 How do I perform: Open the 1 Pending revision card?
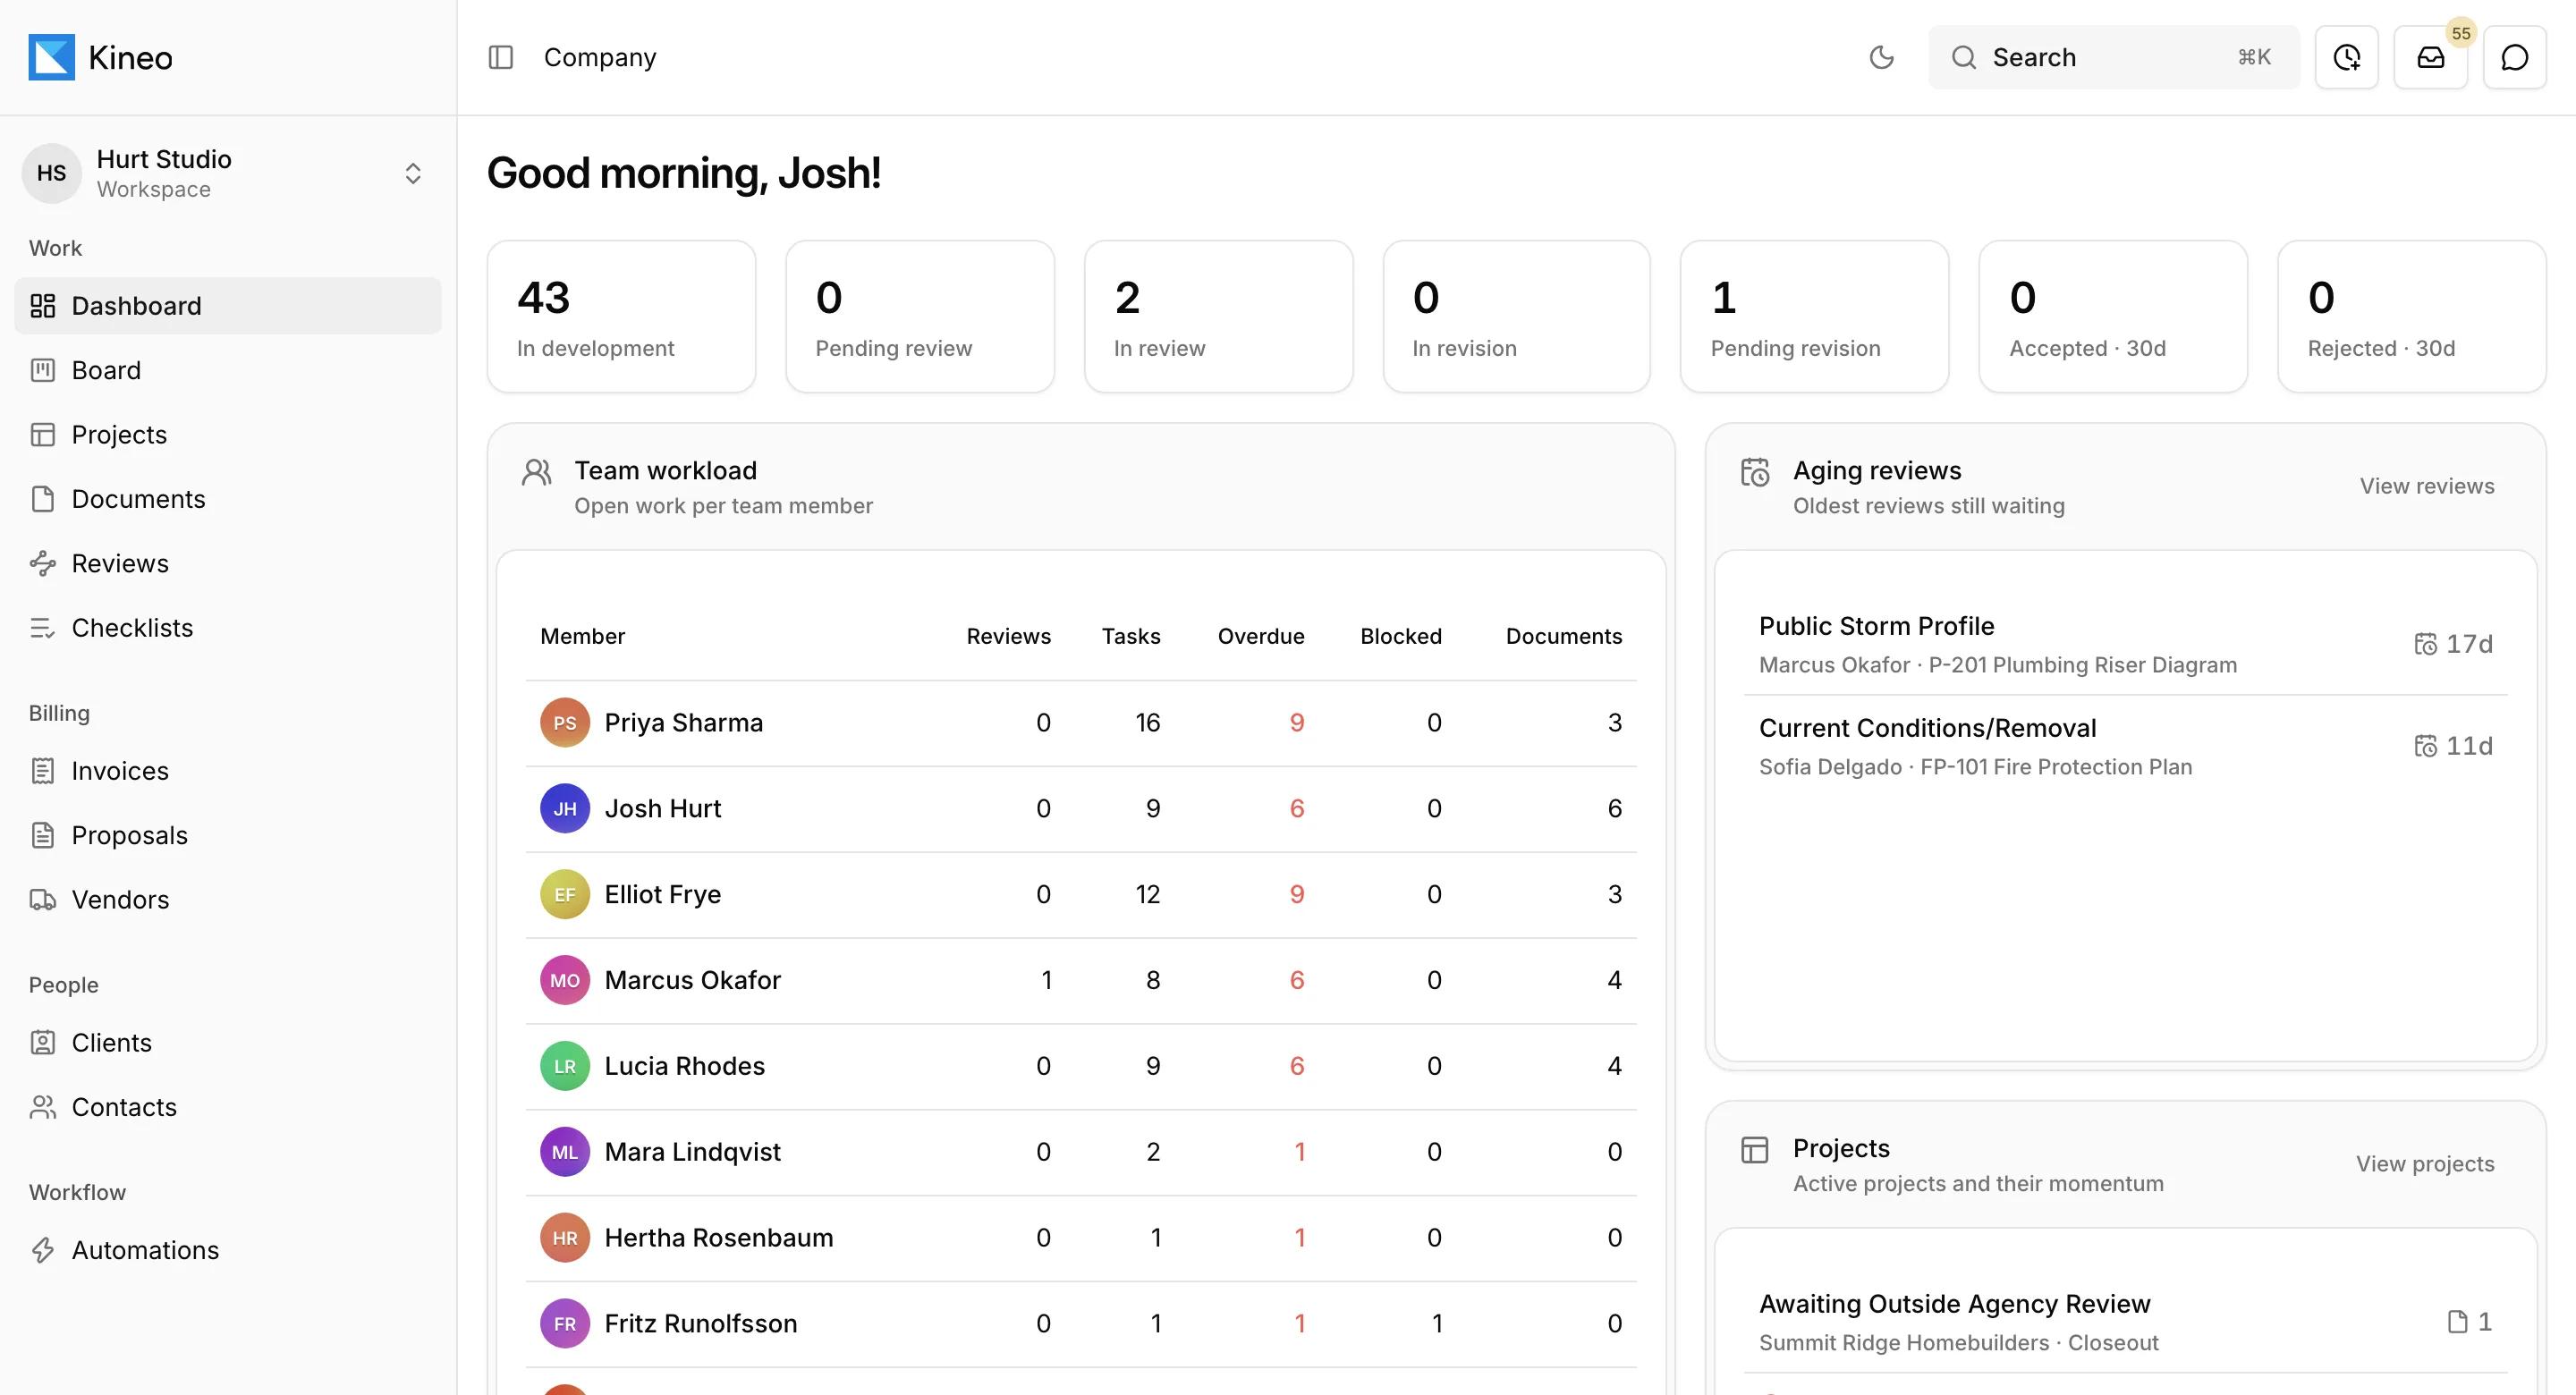(x=1814, y=316)
